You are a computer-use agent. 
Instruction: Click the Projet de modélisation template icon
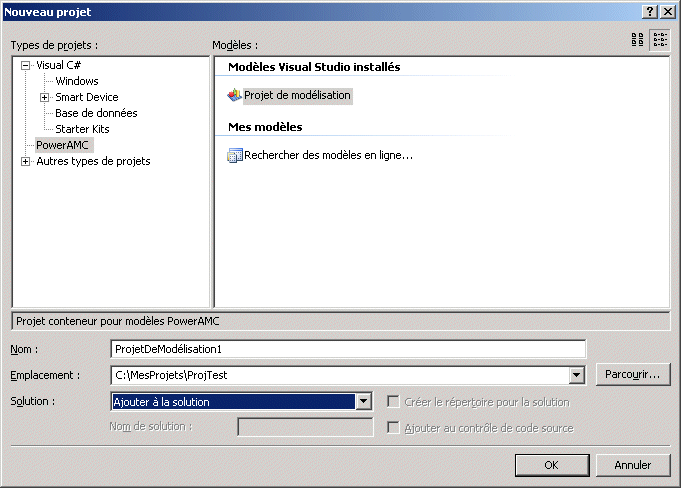235,96
